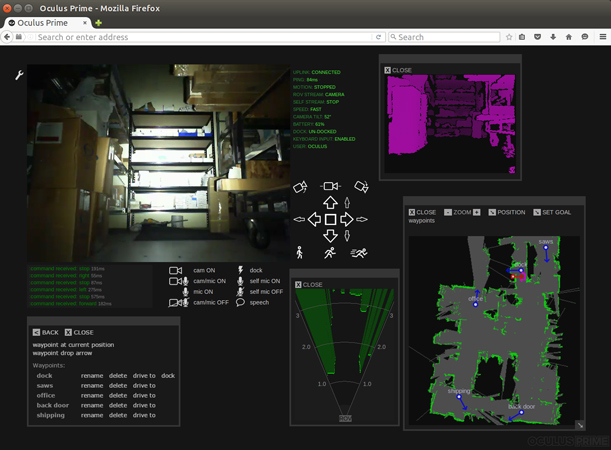Click SET GOAL in map panel
The width and height of the screenshot is (611, 450).
(x=552, y=212)
